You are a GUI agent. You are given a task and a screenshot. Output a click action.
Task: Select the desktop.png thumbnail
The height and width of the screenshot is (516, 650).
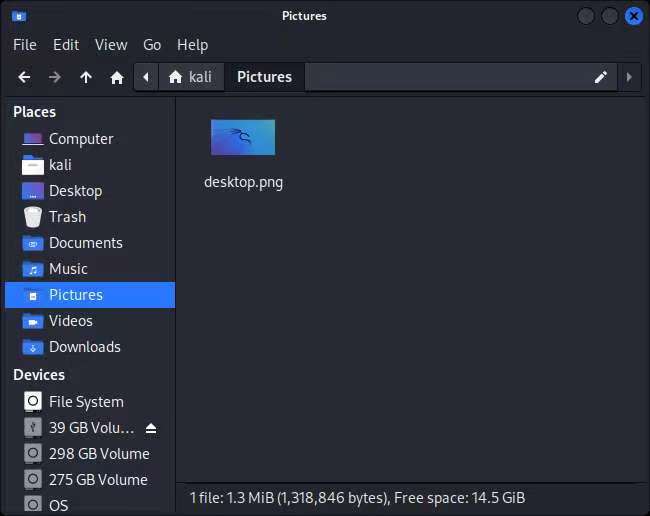coord(243,138)
